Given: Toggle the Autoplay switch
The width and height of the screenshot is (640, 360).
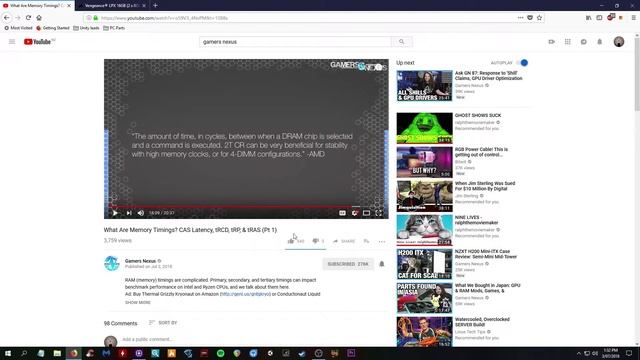Looking at the screenshot, I should tap(522, 63).
